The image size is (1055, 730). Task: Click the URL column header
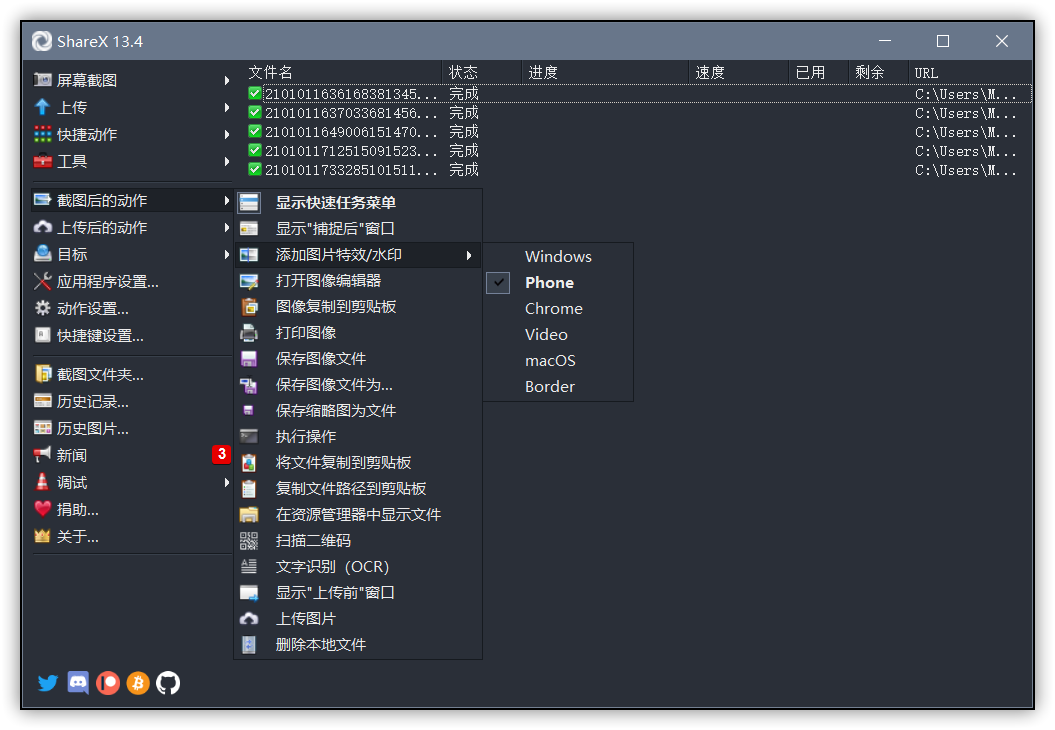point(970,72)
